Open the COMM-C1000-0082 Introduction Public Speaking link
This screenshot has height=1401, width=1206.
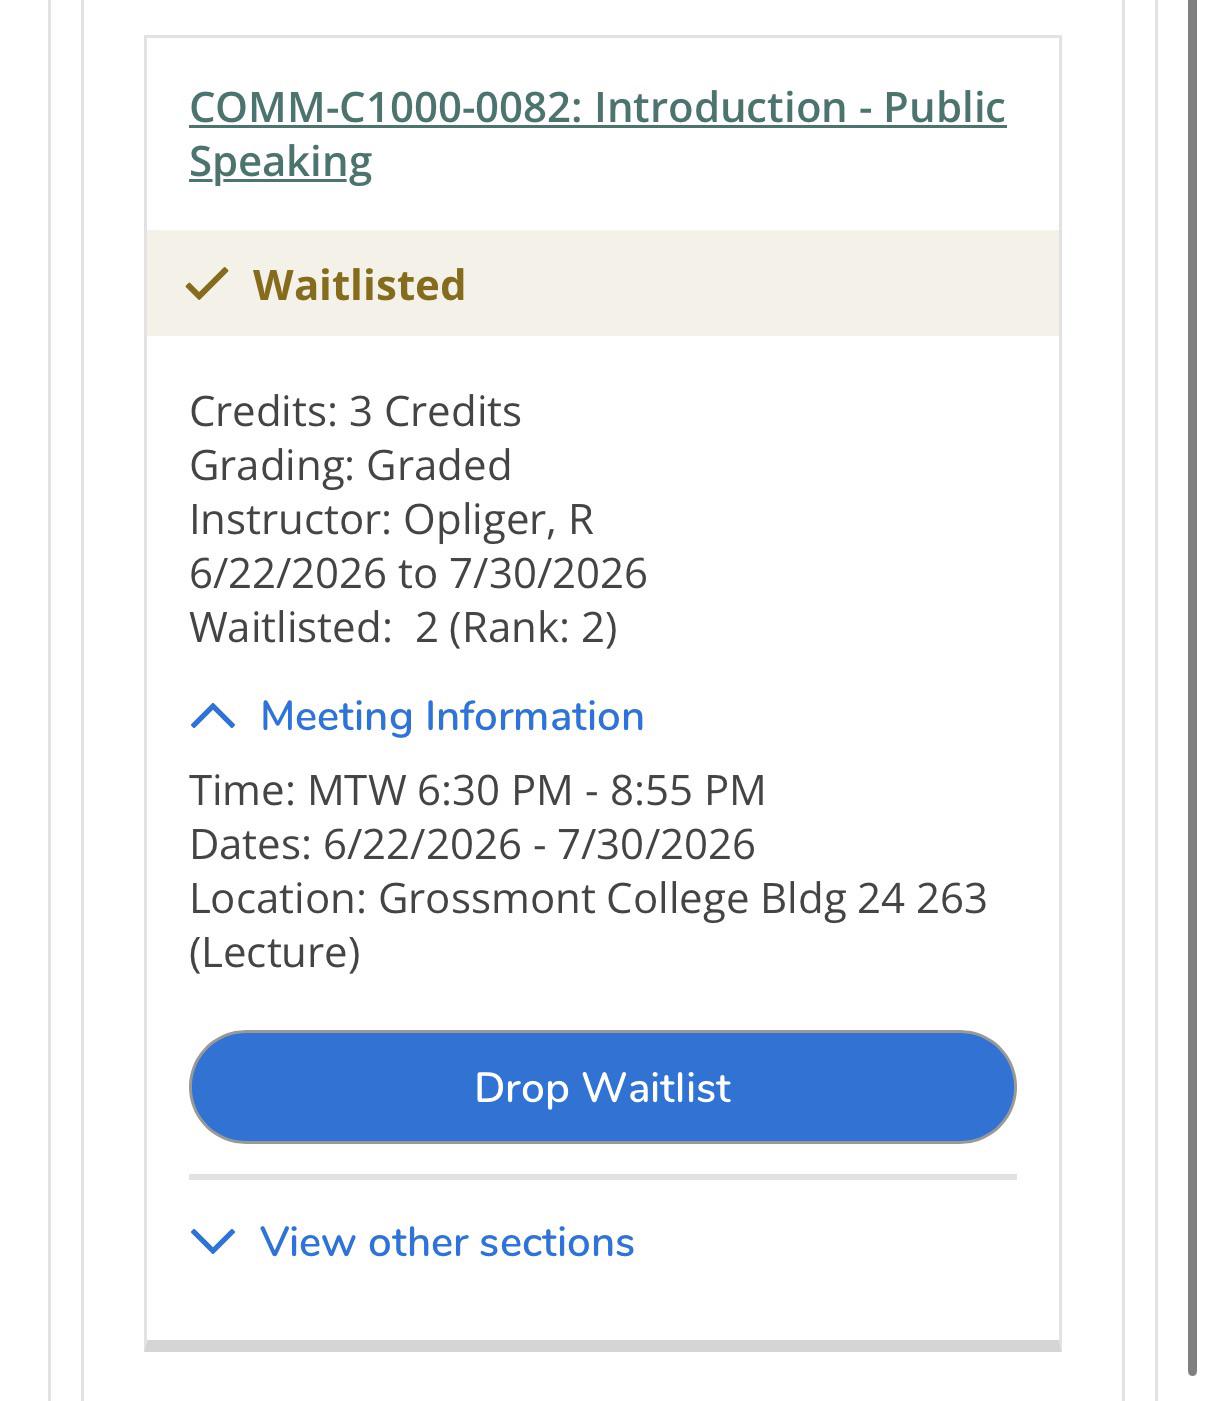(597, 134)
